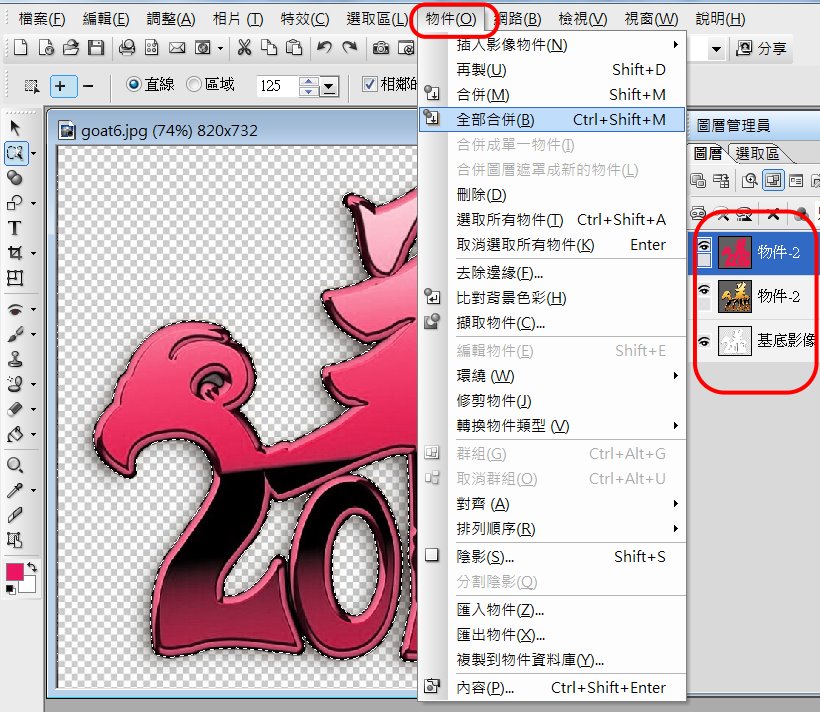Select the magic wand selection tool
The height and width of the screenshot is (712, 820).
(15, 153)
